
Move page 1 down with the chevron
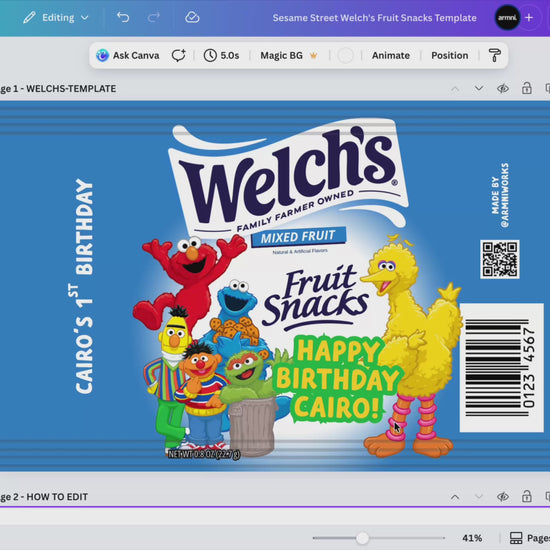[x=479, y=88]
